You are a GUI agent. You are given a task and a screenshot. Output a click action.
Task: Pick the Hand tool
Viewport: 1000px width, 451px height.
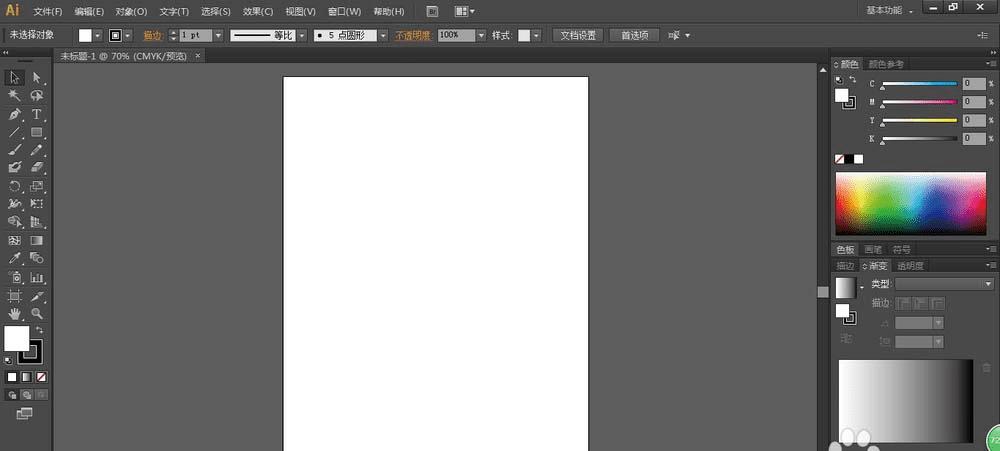(15, 313)
